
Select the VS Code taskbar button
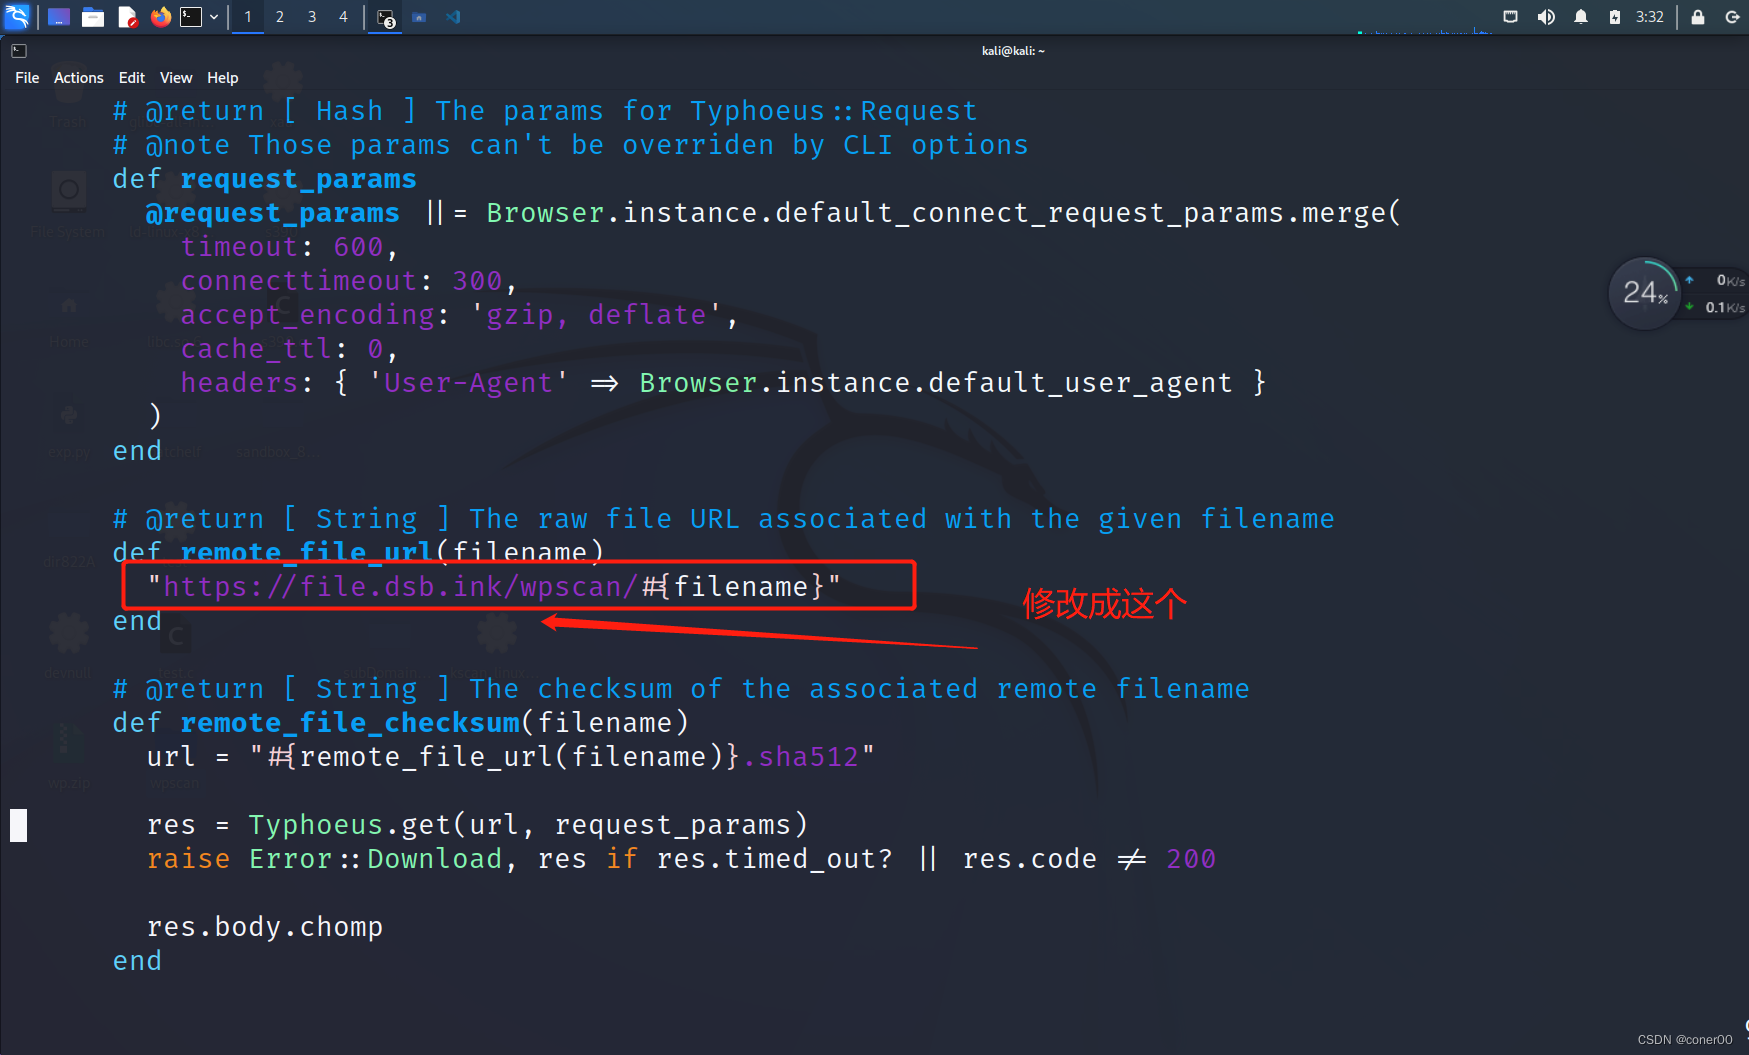click(x=453, y=17)
